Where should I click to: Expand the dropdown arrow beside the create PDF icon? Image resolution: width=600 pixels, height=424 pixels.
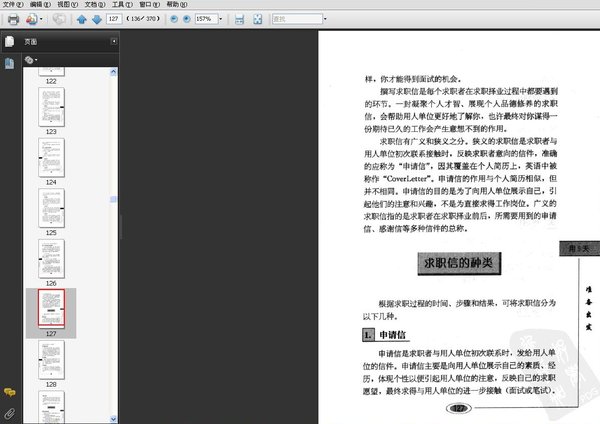[x=41, y=19]
